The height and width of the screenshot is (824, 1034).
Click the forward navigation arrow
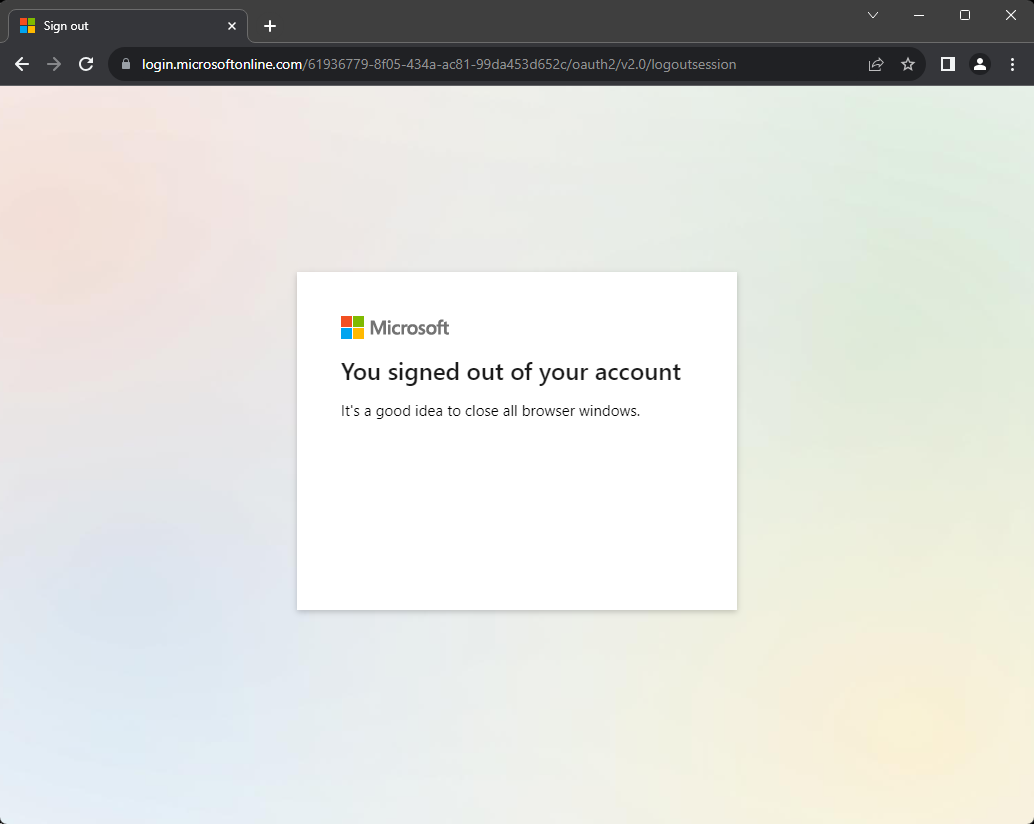pyautogui.click(x=54, y=64)
